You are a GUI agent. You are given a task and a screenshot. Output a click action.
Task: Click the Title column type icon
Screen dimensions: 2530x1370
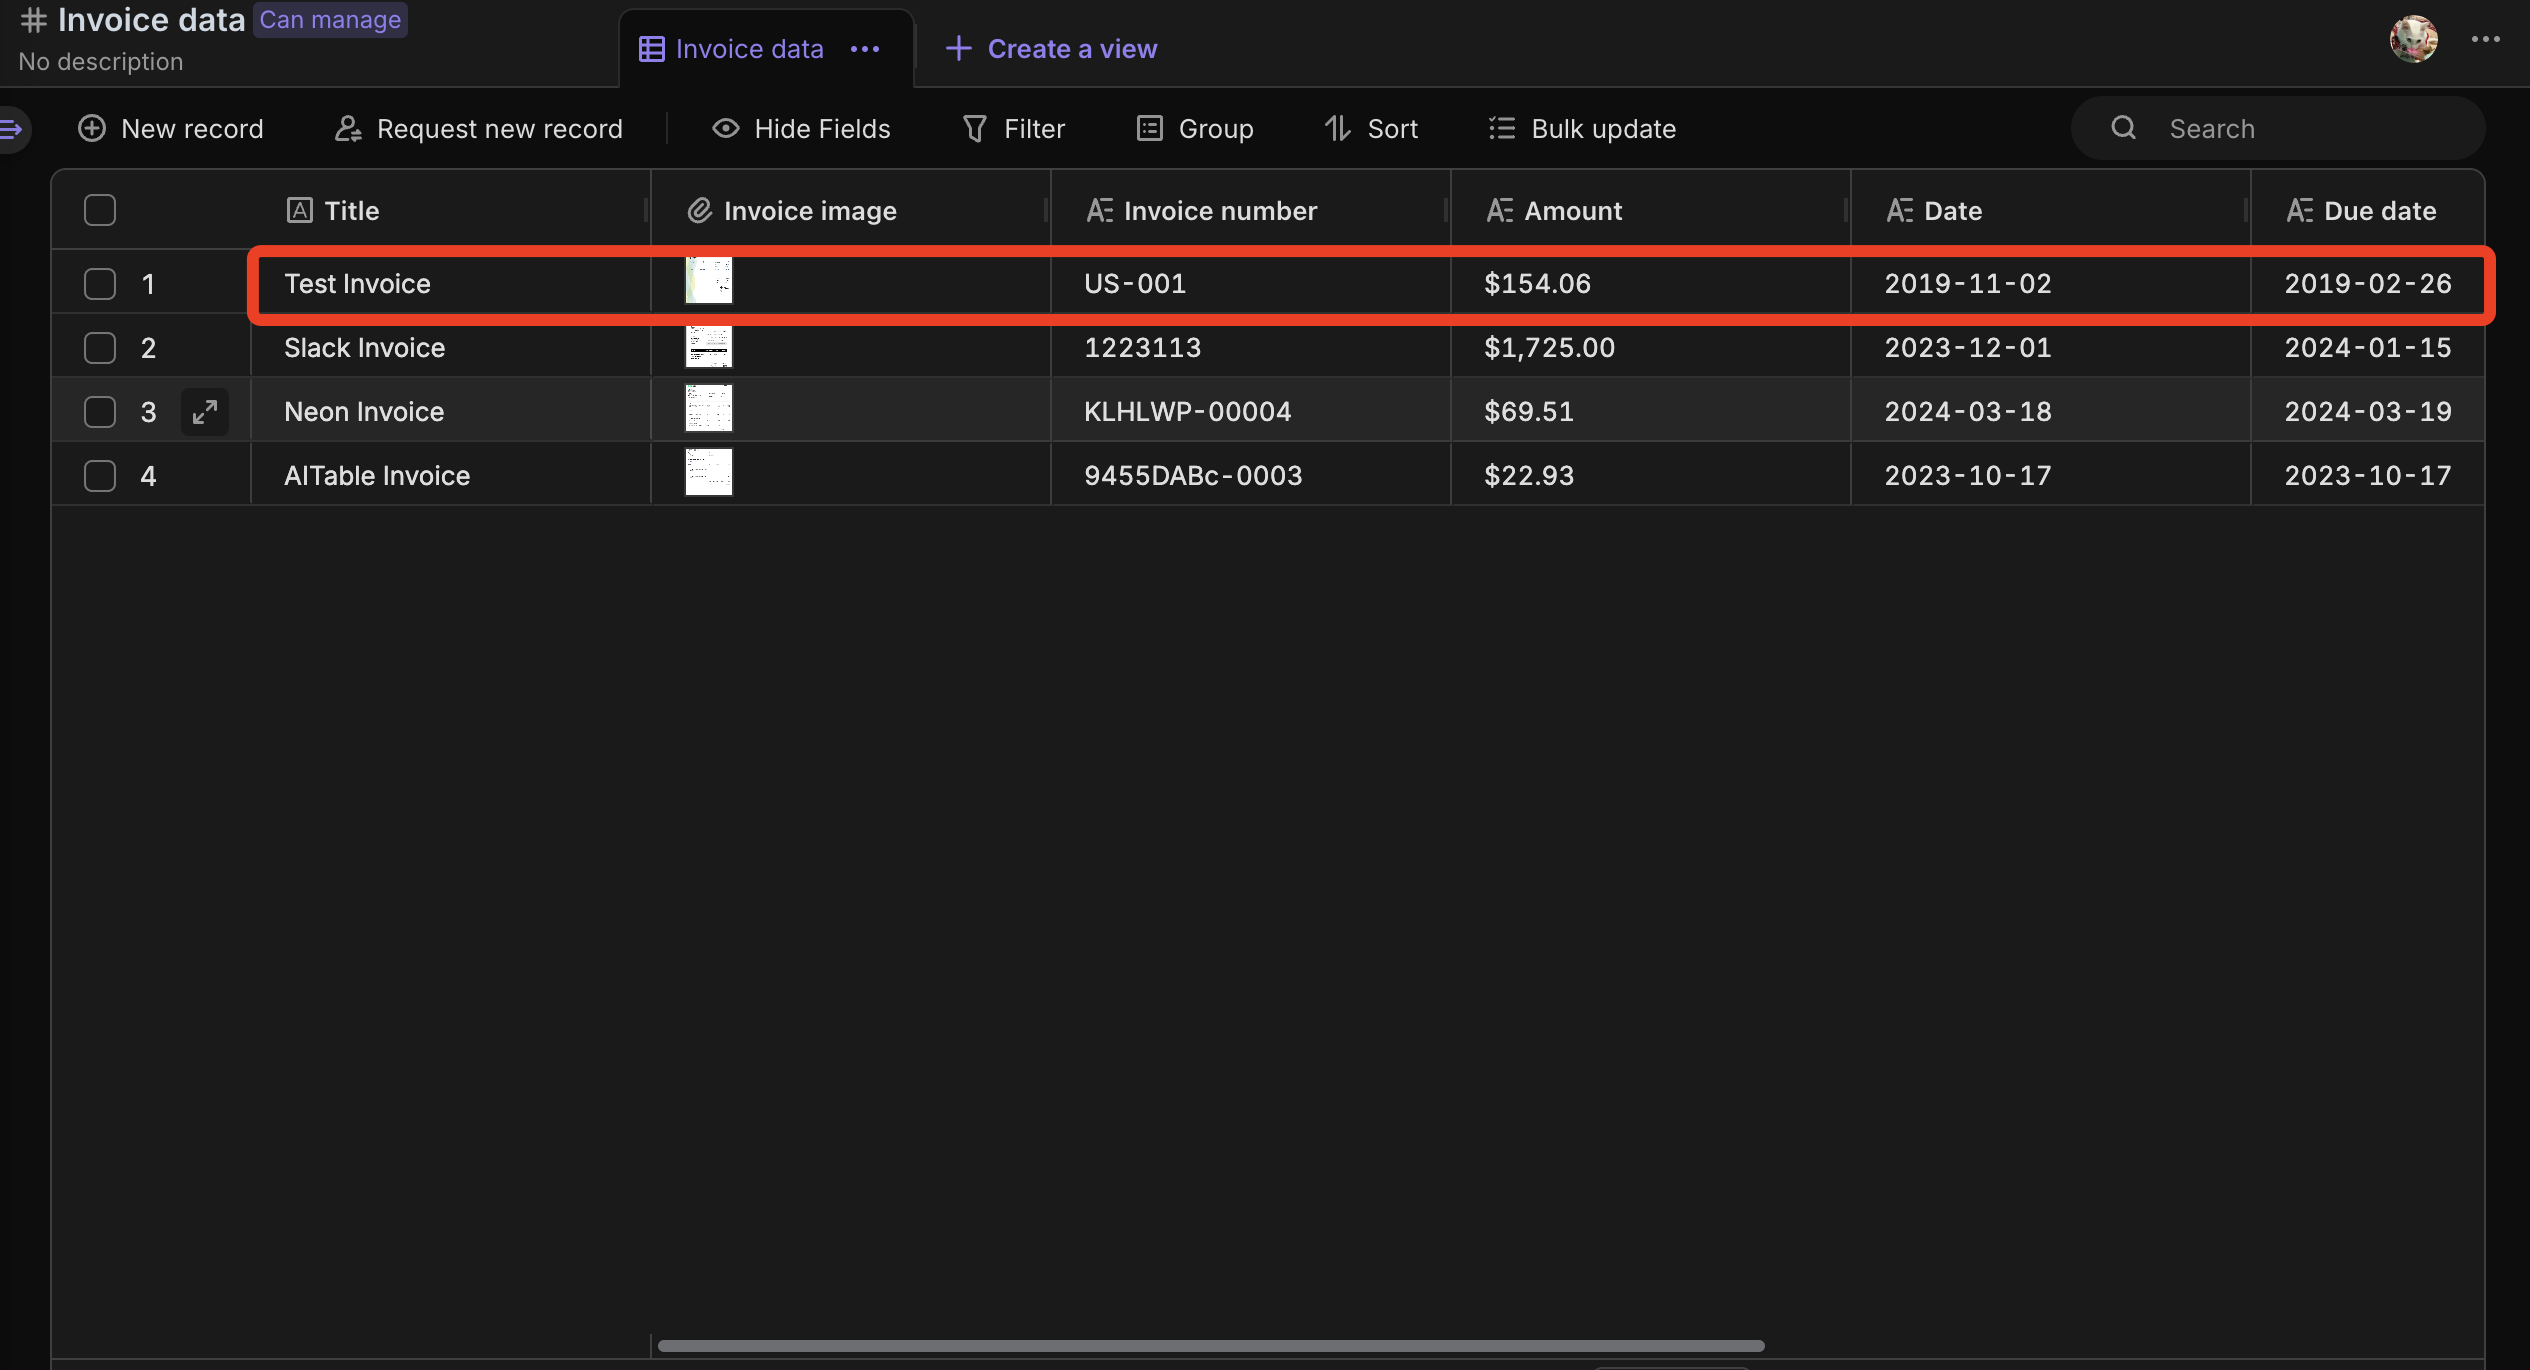[x=300, y=210]
